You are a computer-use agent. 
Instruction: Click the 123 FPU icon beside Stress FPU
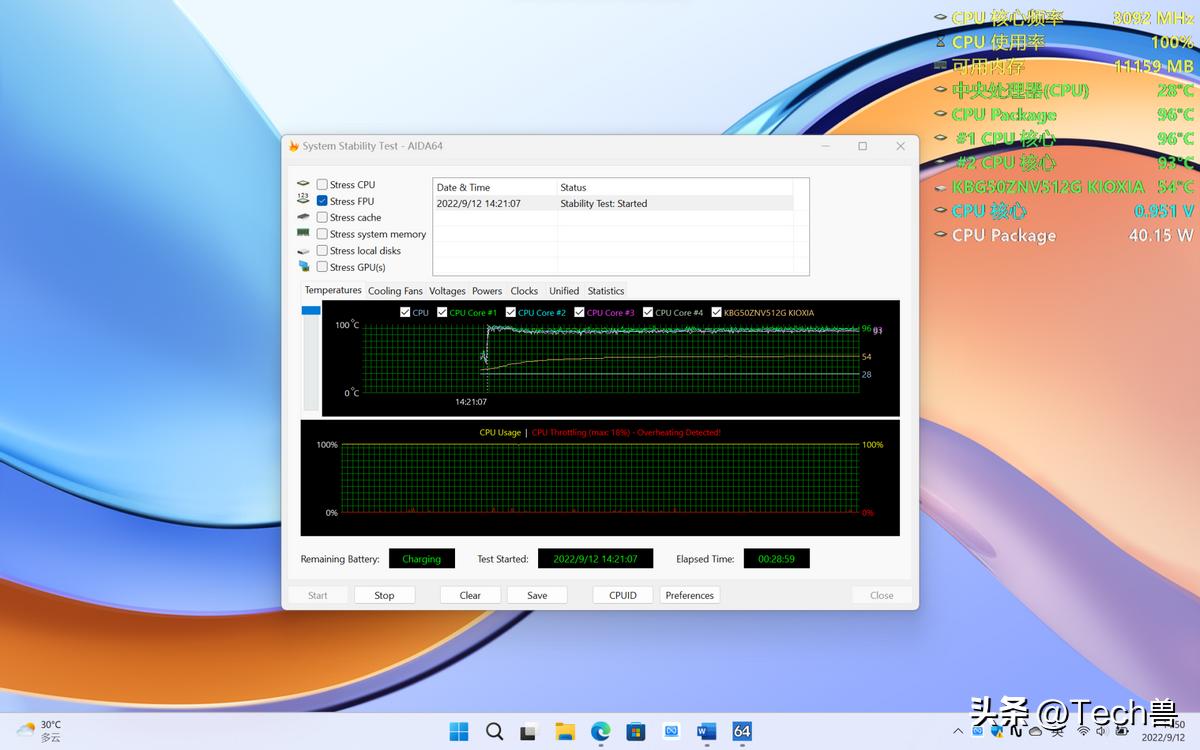303,200
